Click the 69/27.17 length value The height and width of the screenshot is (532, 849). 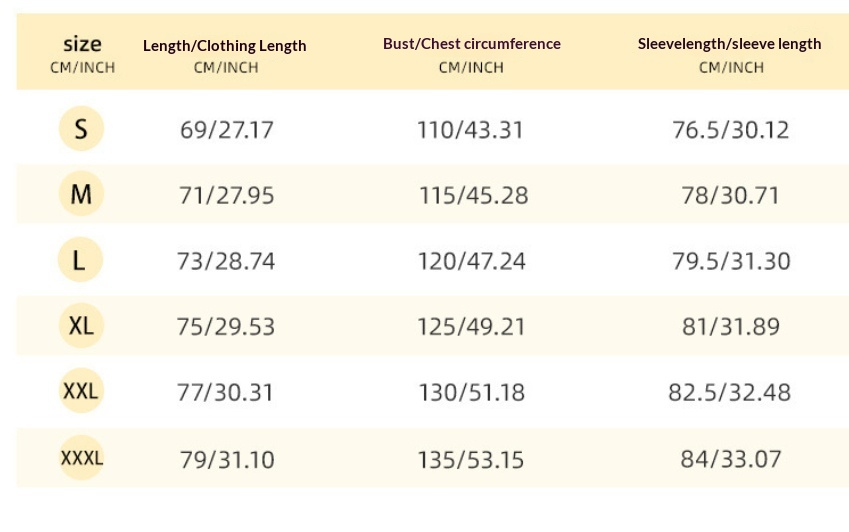pyautogui.click(x=226, y=130)
